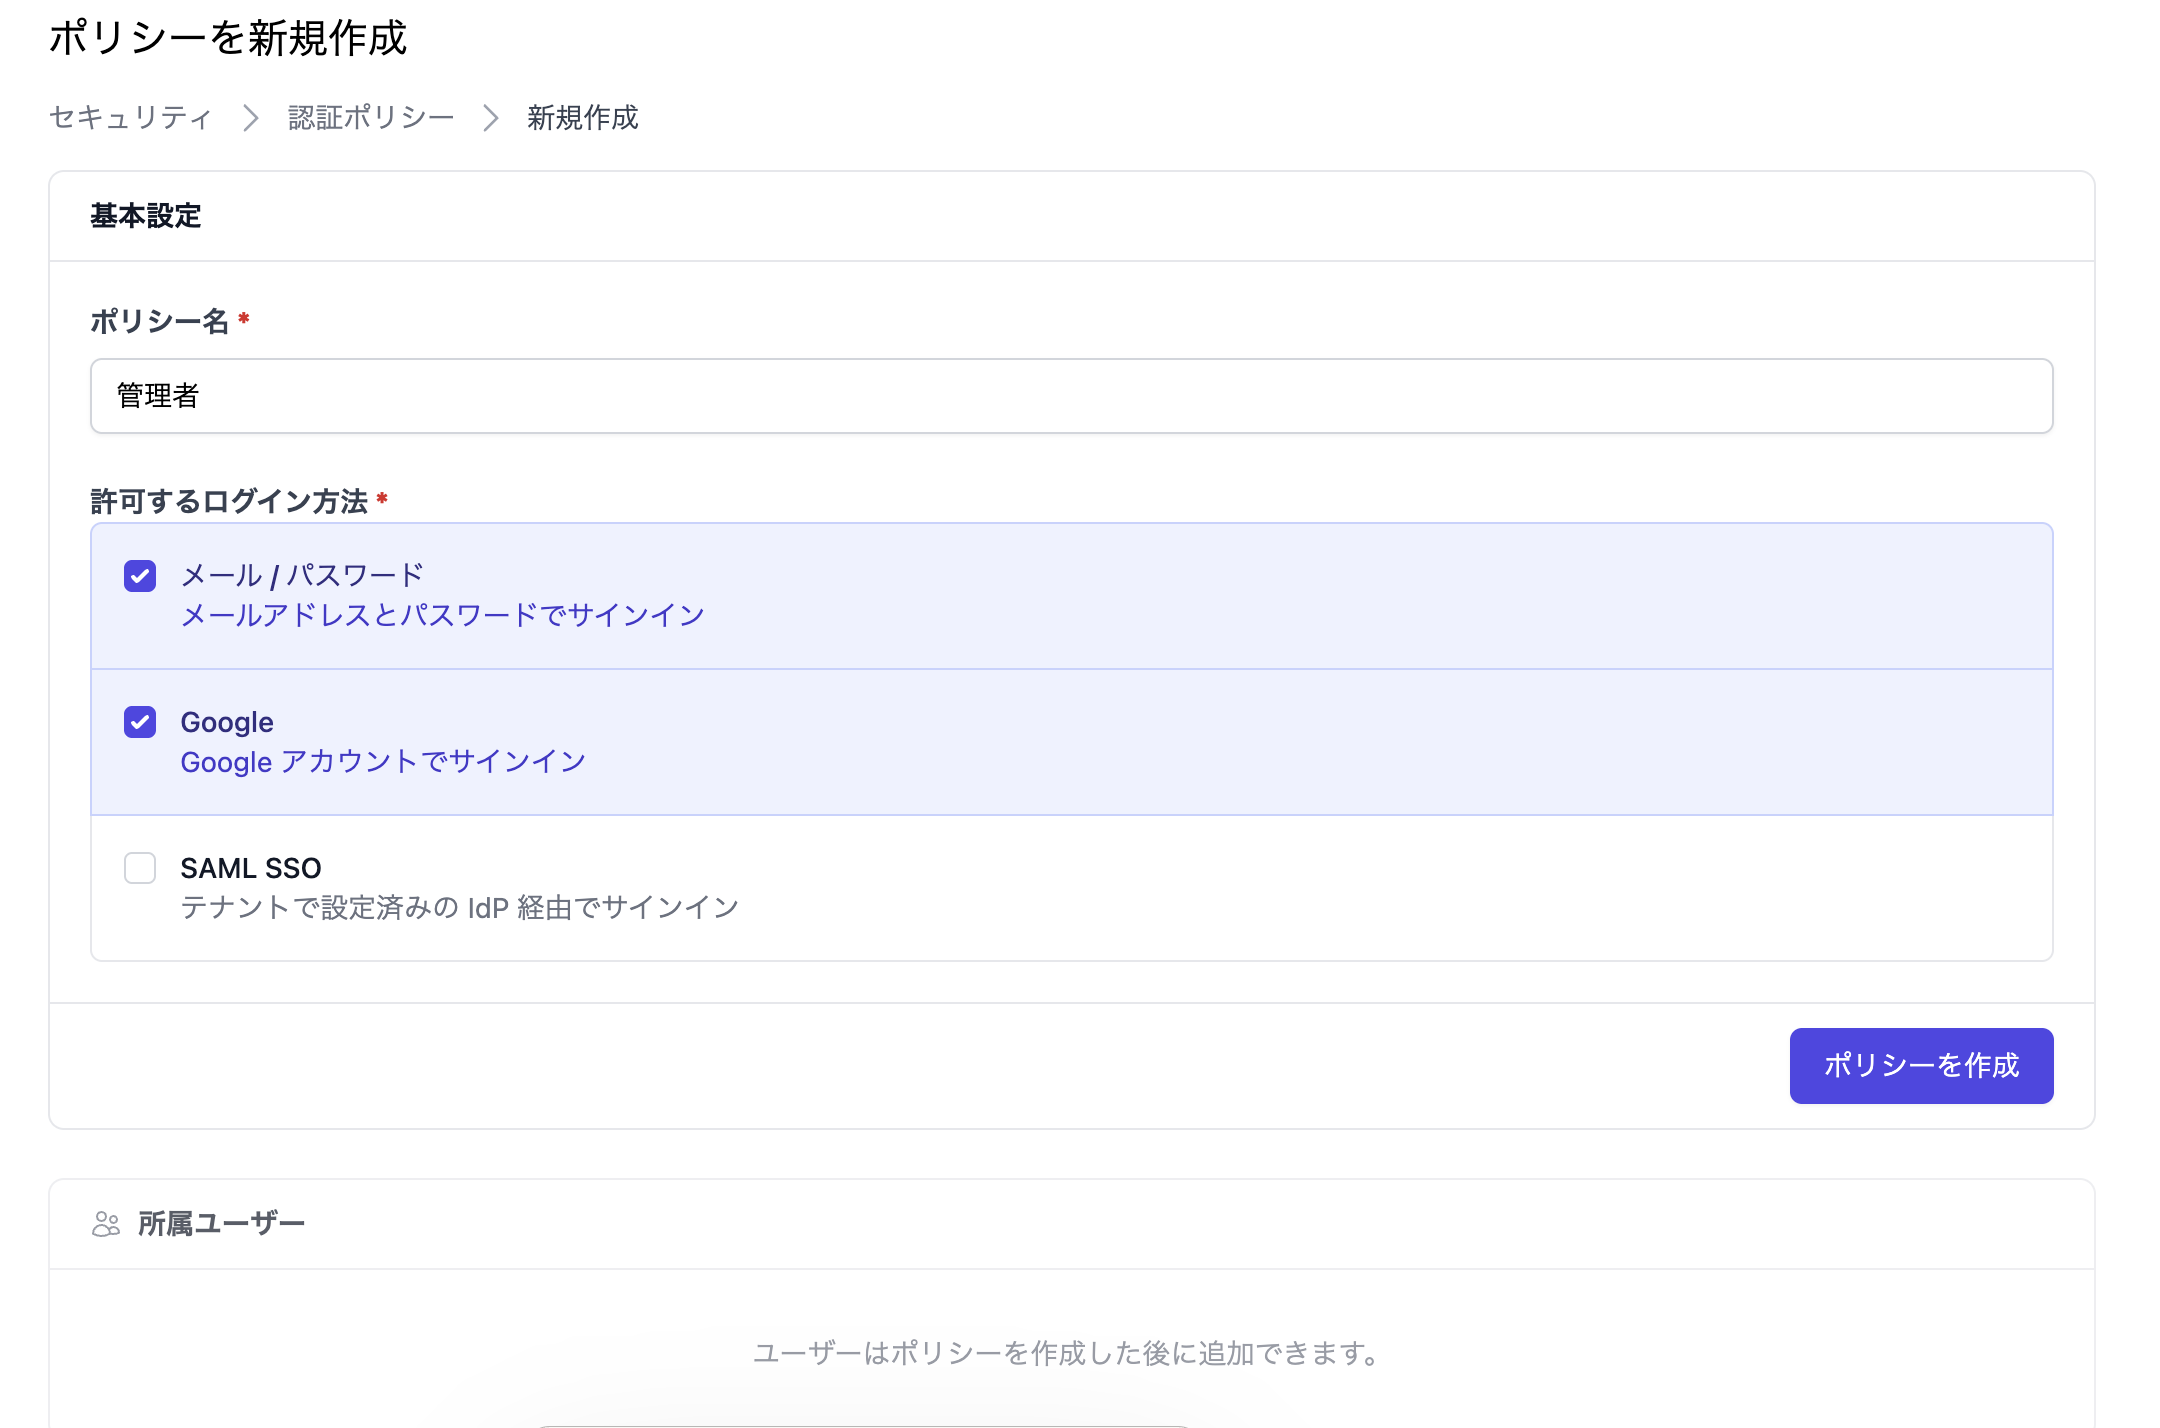
Task: Click chevron between 認証ポリシー and 新規作成
Action: coord(491,118)
